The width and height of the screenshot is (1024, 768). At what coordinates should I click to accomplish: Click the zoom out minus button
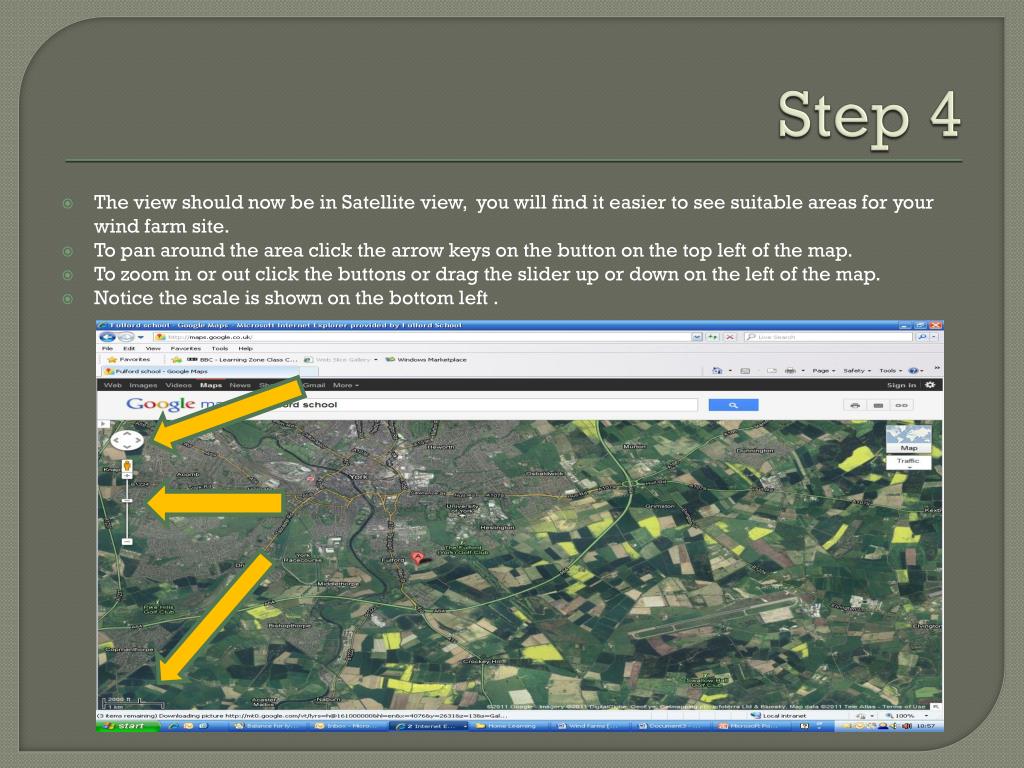click(127, 541)
